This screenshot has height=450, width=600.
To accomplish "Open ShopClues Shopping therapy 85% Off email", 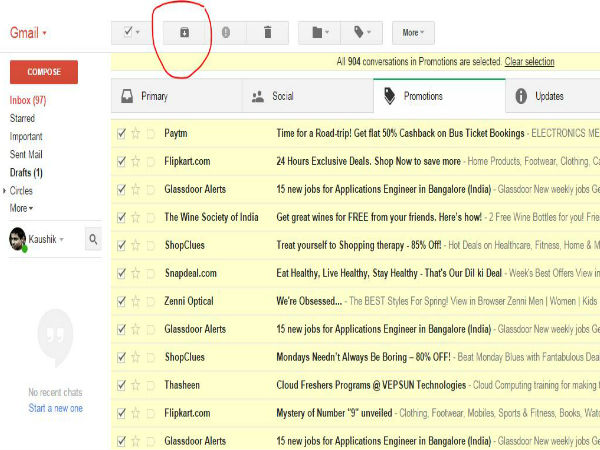I will pyautogui.click(x=356, y=245).
